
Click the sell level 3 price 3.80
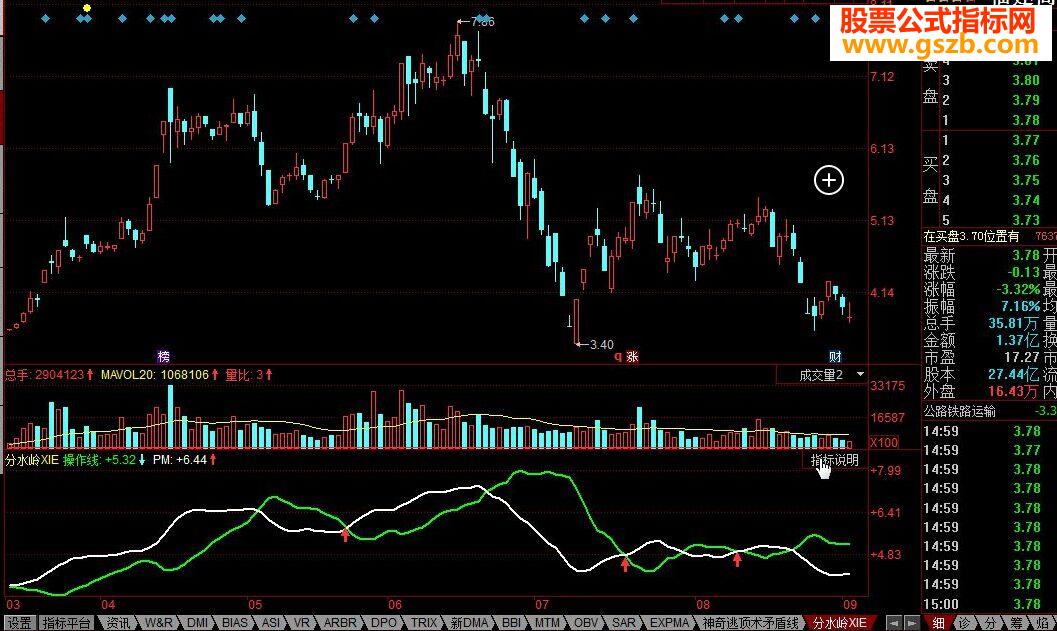coord(1026,80)
